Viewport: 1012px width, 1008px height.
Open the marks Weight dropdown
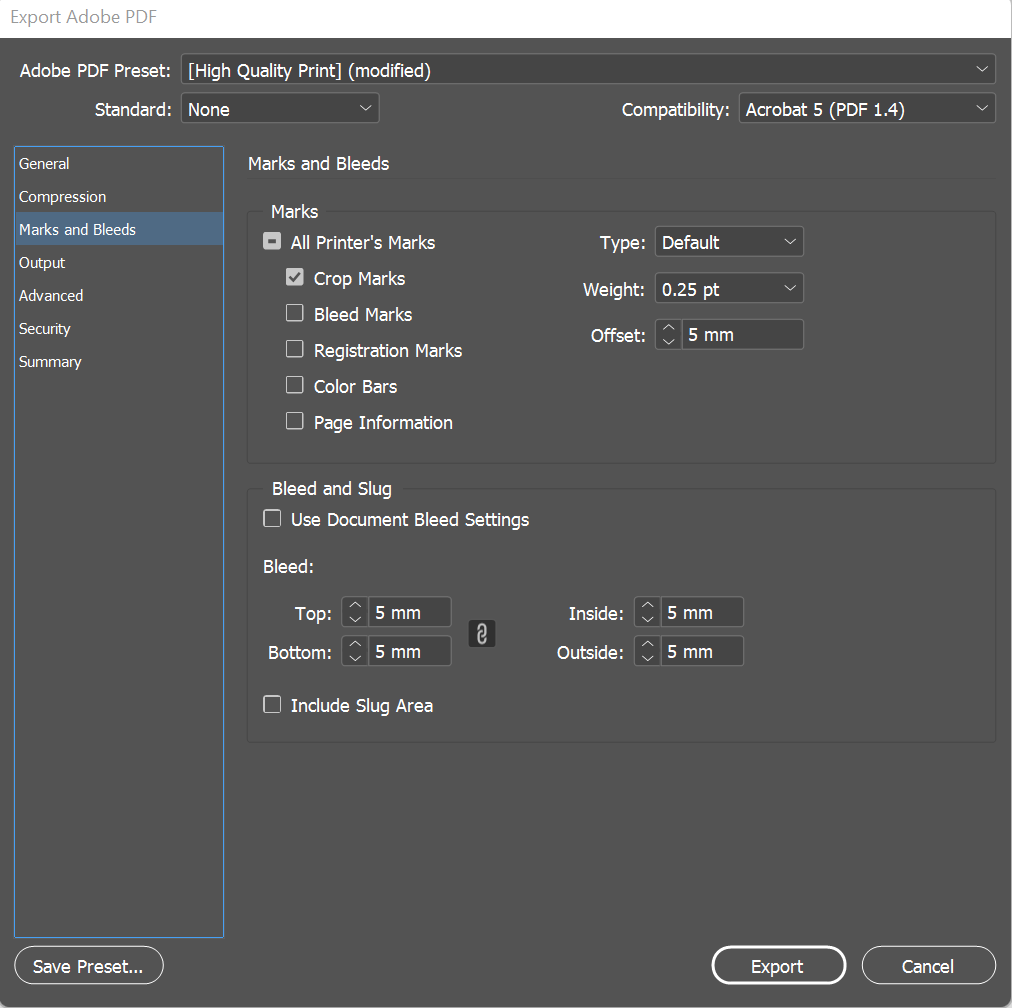click(729, 289)
